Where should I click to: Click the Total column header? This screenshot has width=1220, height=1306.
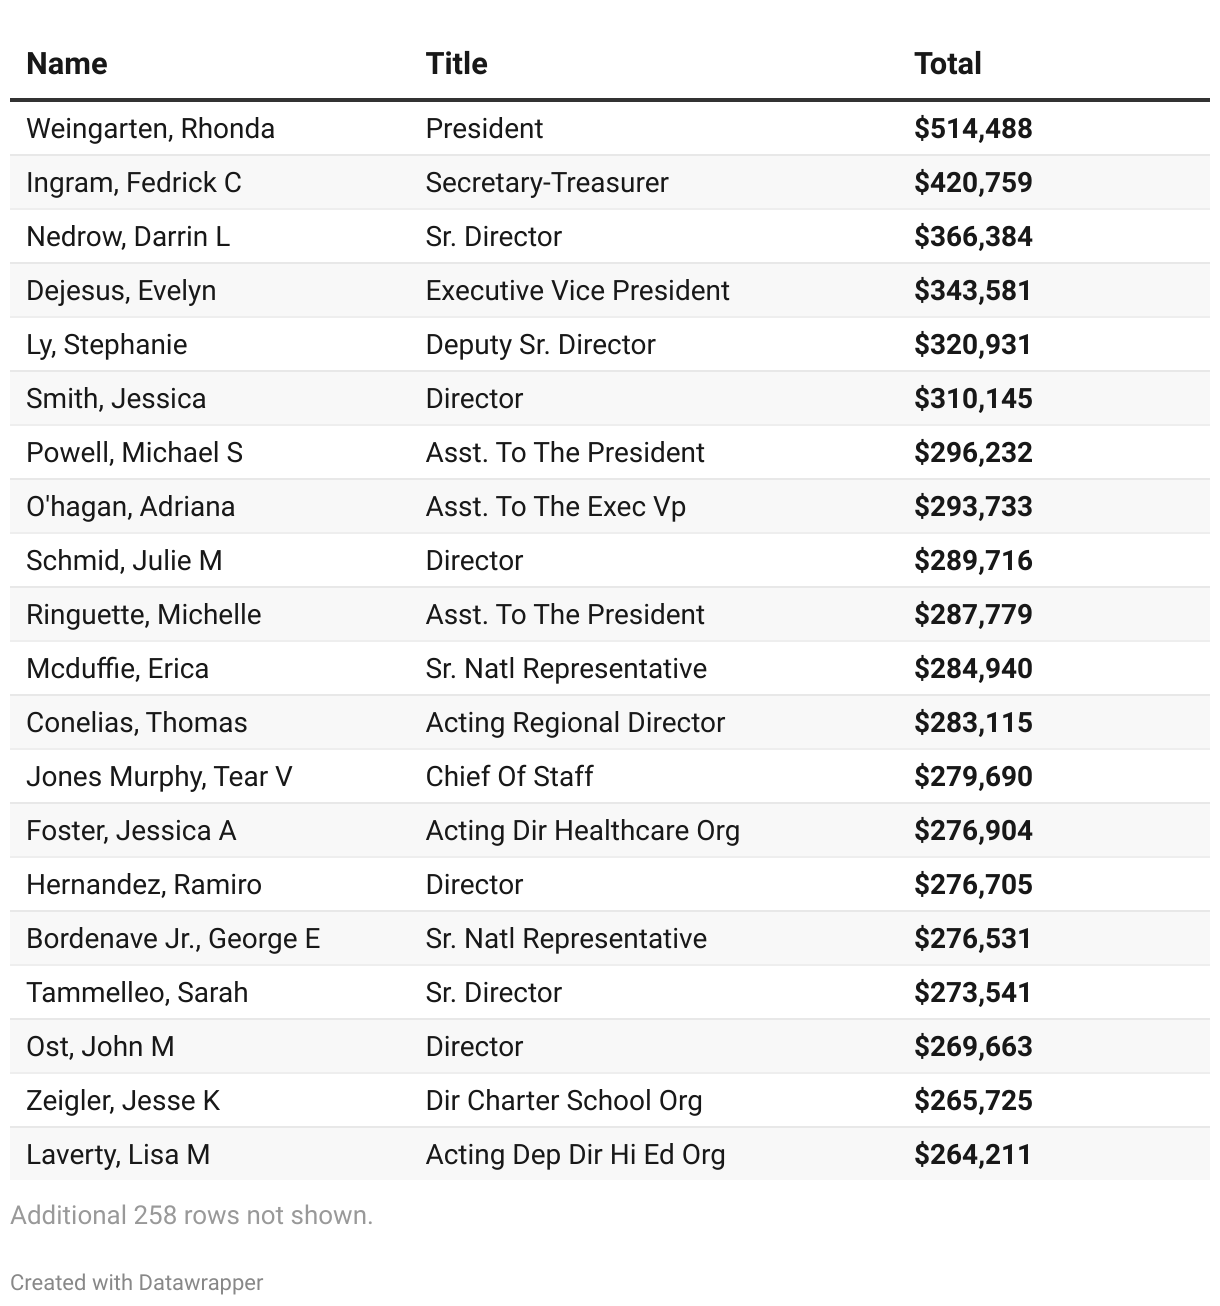[947, 64]
